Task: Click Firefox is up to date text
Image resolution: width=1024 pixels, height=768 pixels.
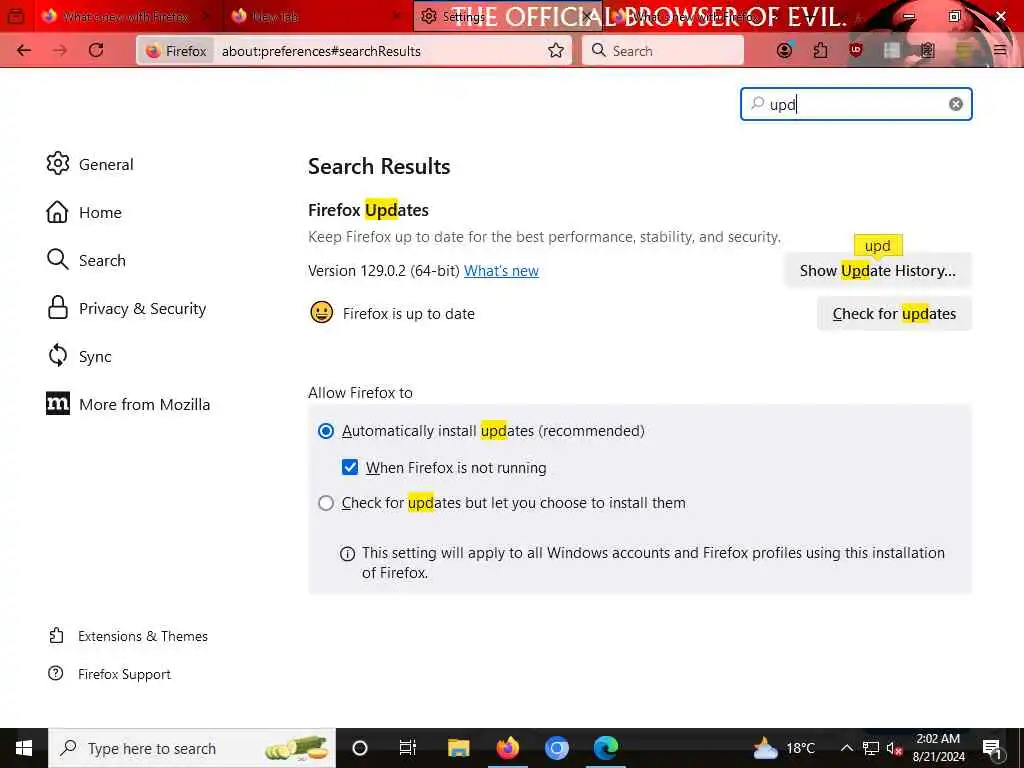Action: [408, 313]
